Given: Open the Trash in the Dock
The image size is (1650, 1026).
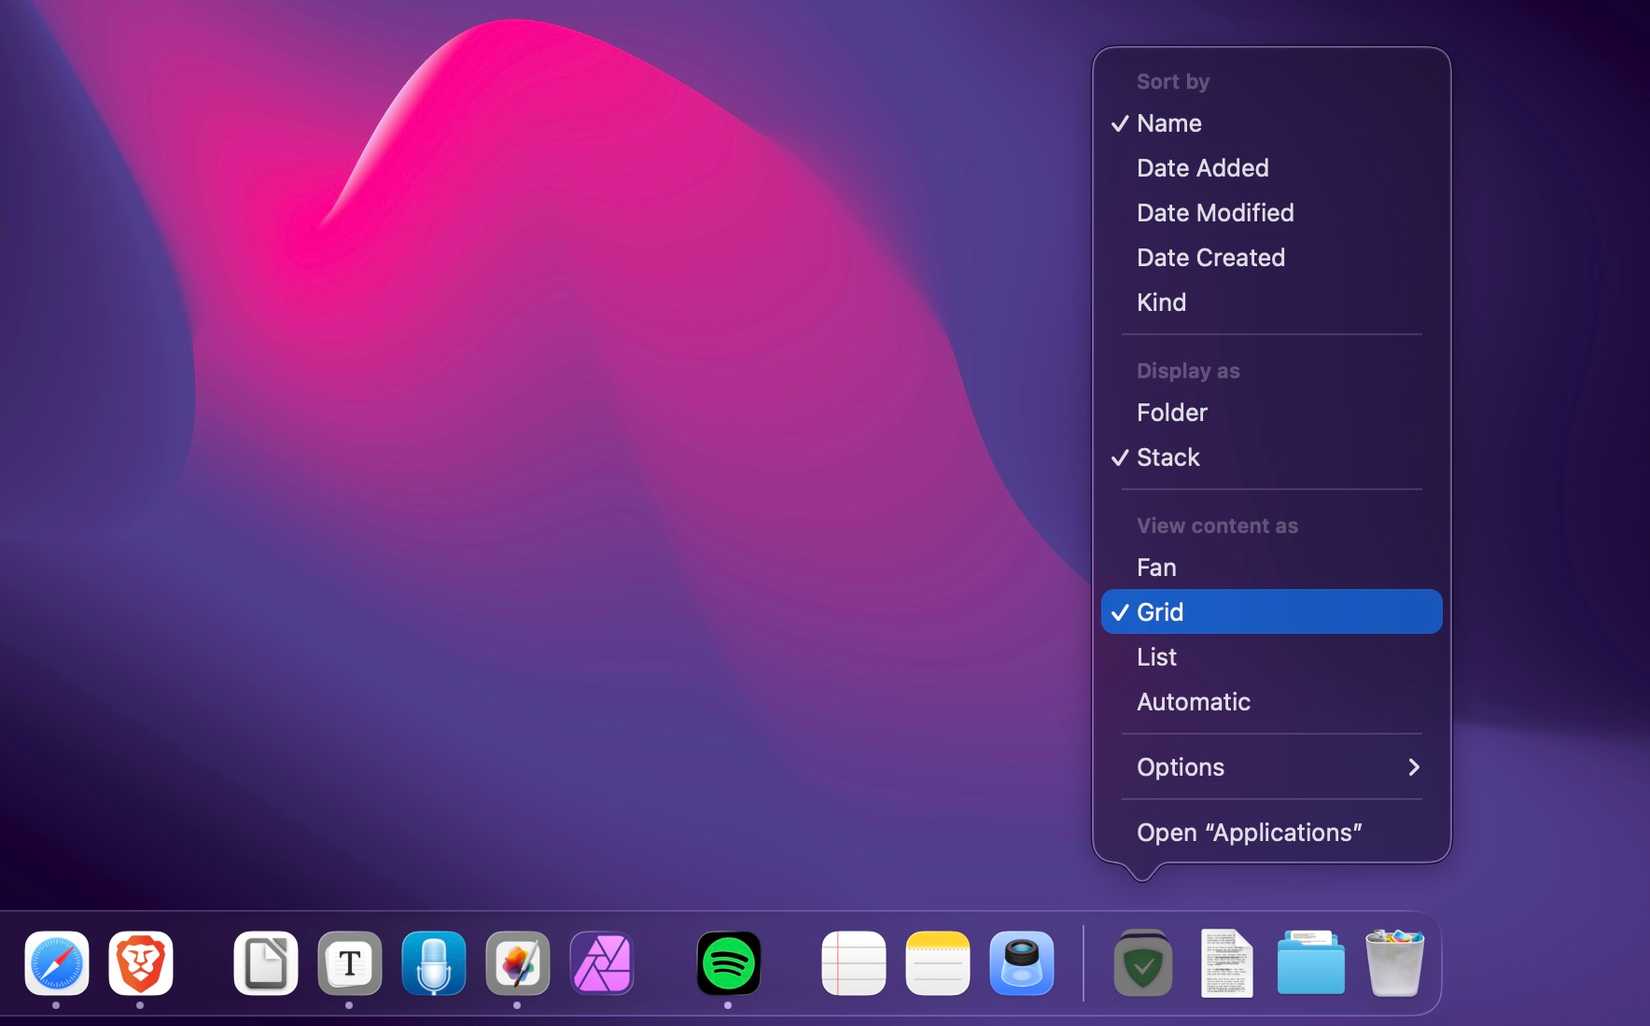Looking at the screenshot, I should coord(1394,963).
